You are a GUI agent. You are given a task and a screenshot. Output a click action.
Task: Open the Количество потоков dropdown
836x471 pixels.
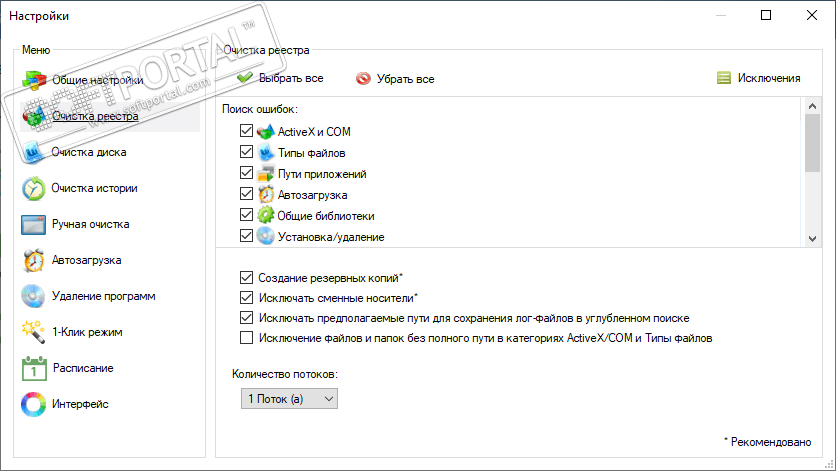coord(289,399)
